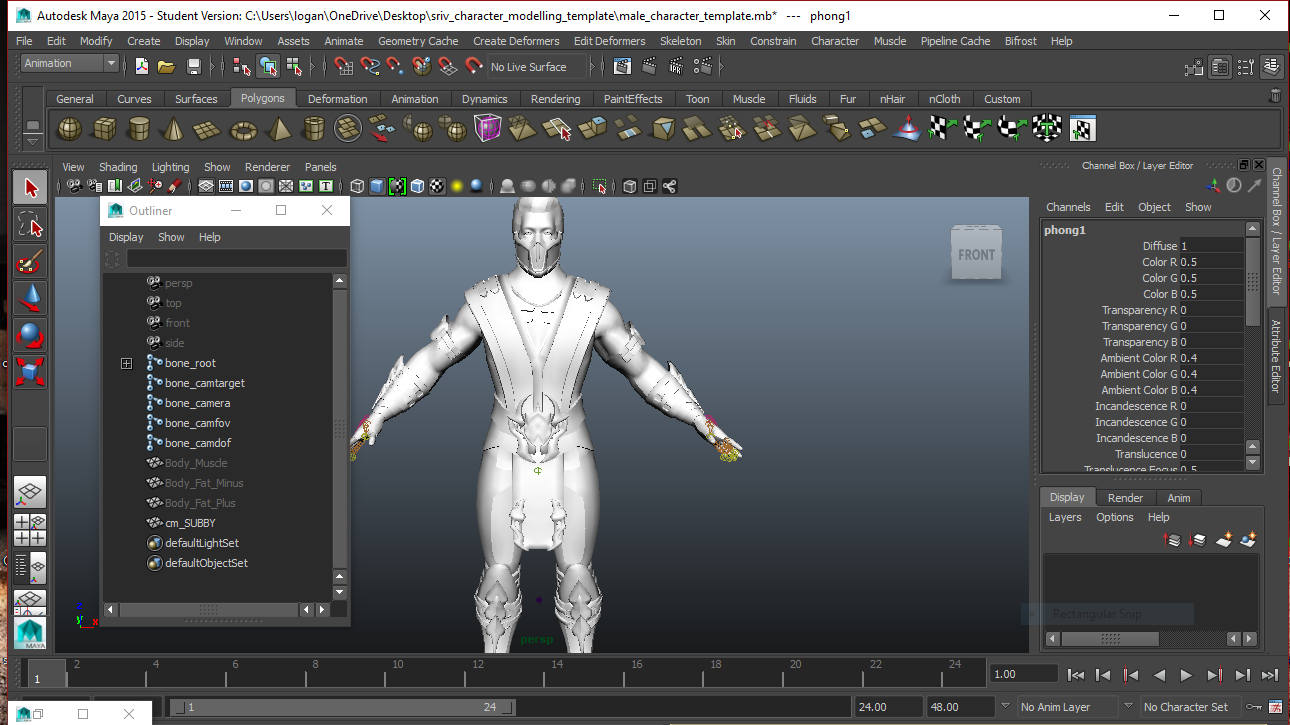
Task: Select the Move tool cone icon
Action: [30, 298]
